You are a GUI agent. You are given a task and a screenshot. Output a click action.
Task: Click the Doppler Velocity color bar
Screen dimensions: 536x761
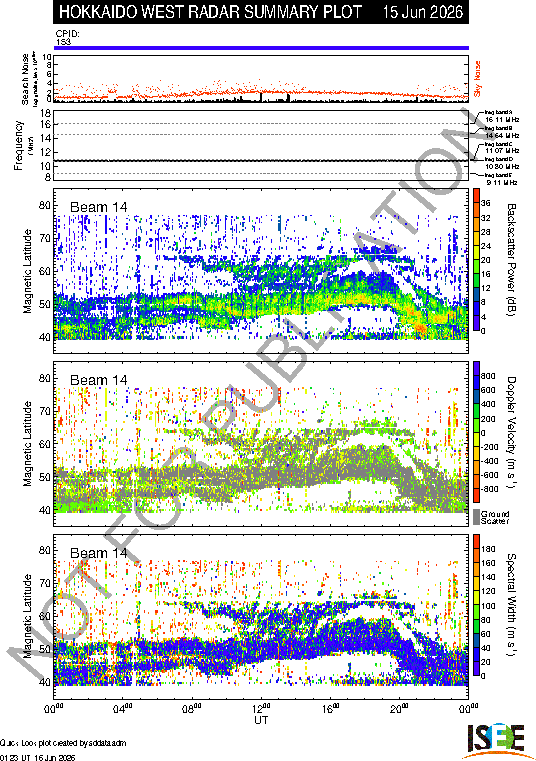tap(476, 432)
